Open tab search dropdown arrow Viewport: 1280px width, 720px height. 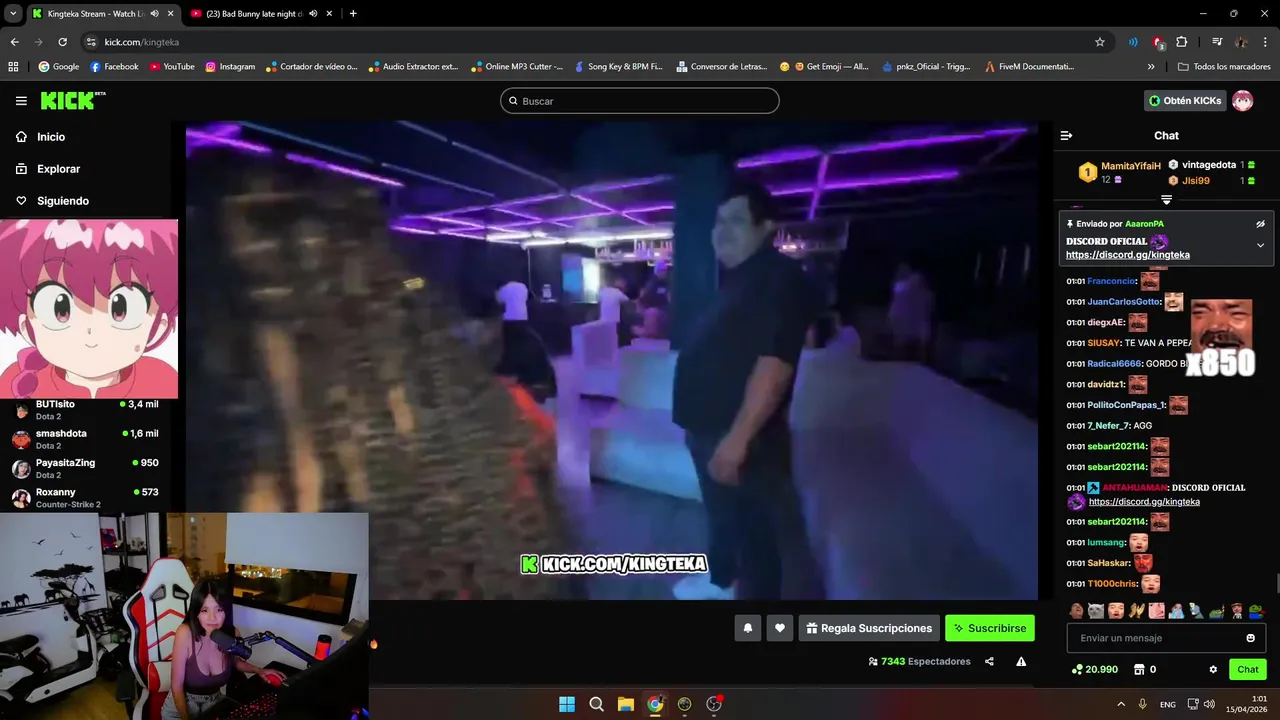[x=13, y=14]
